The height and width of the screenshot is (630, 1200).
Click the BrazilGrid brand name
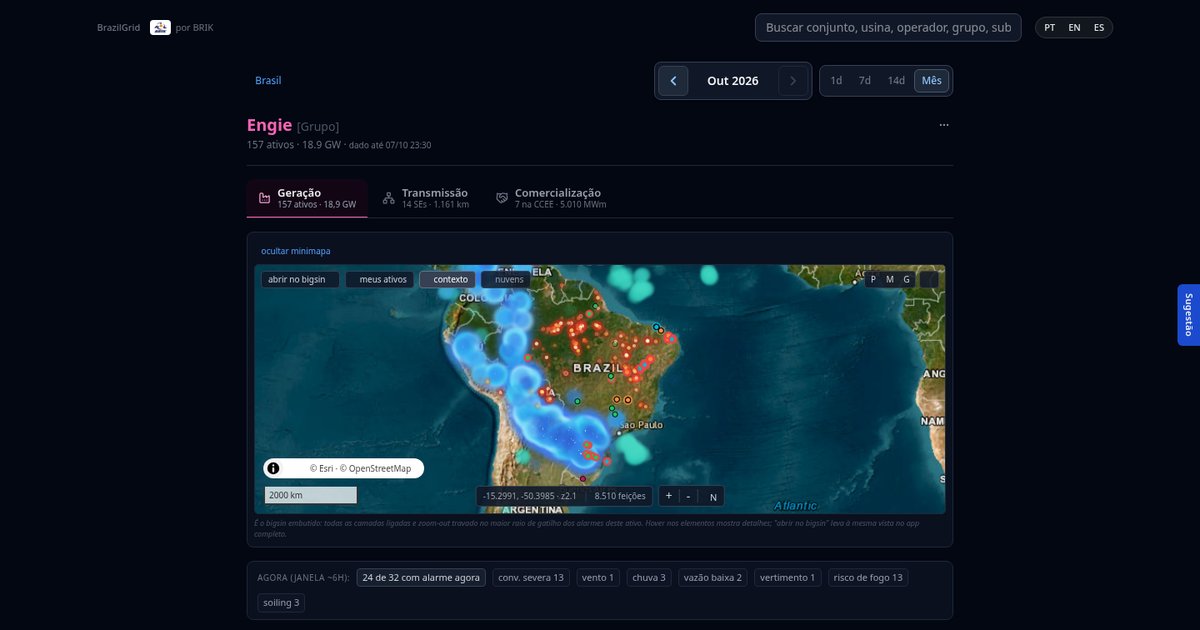coord(120,27)
